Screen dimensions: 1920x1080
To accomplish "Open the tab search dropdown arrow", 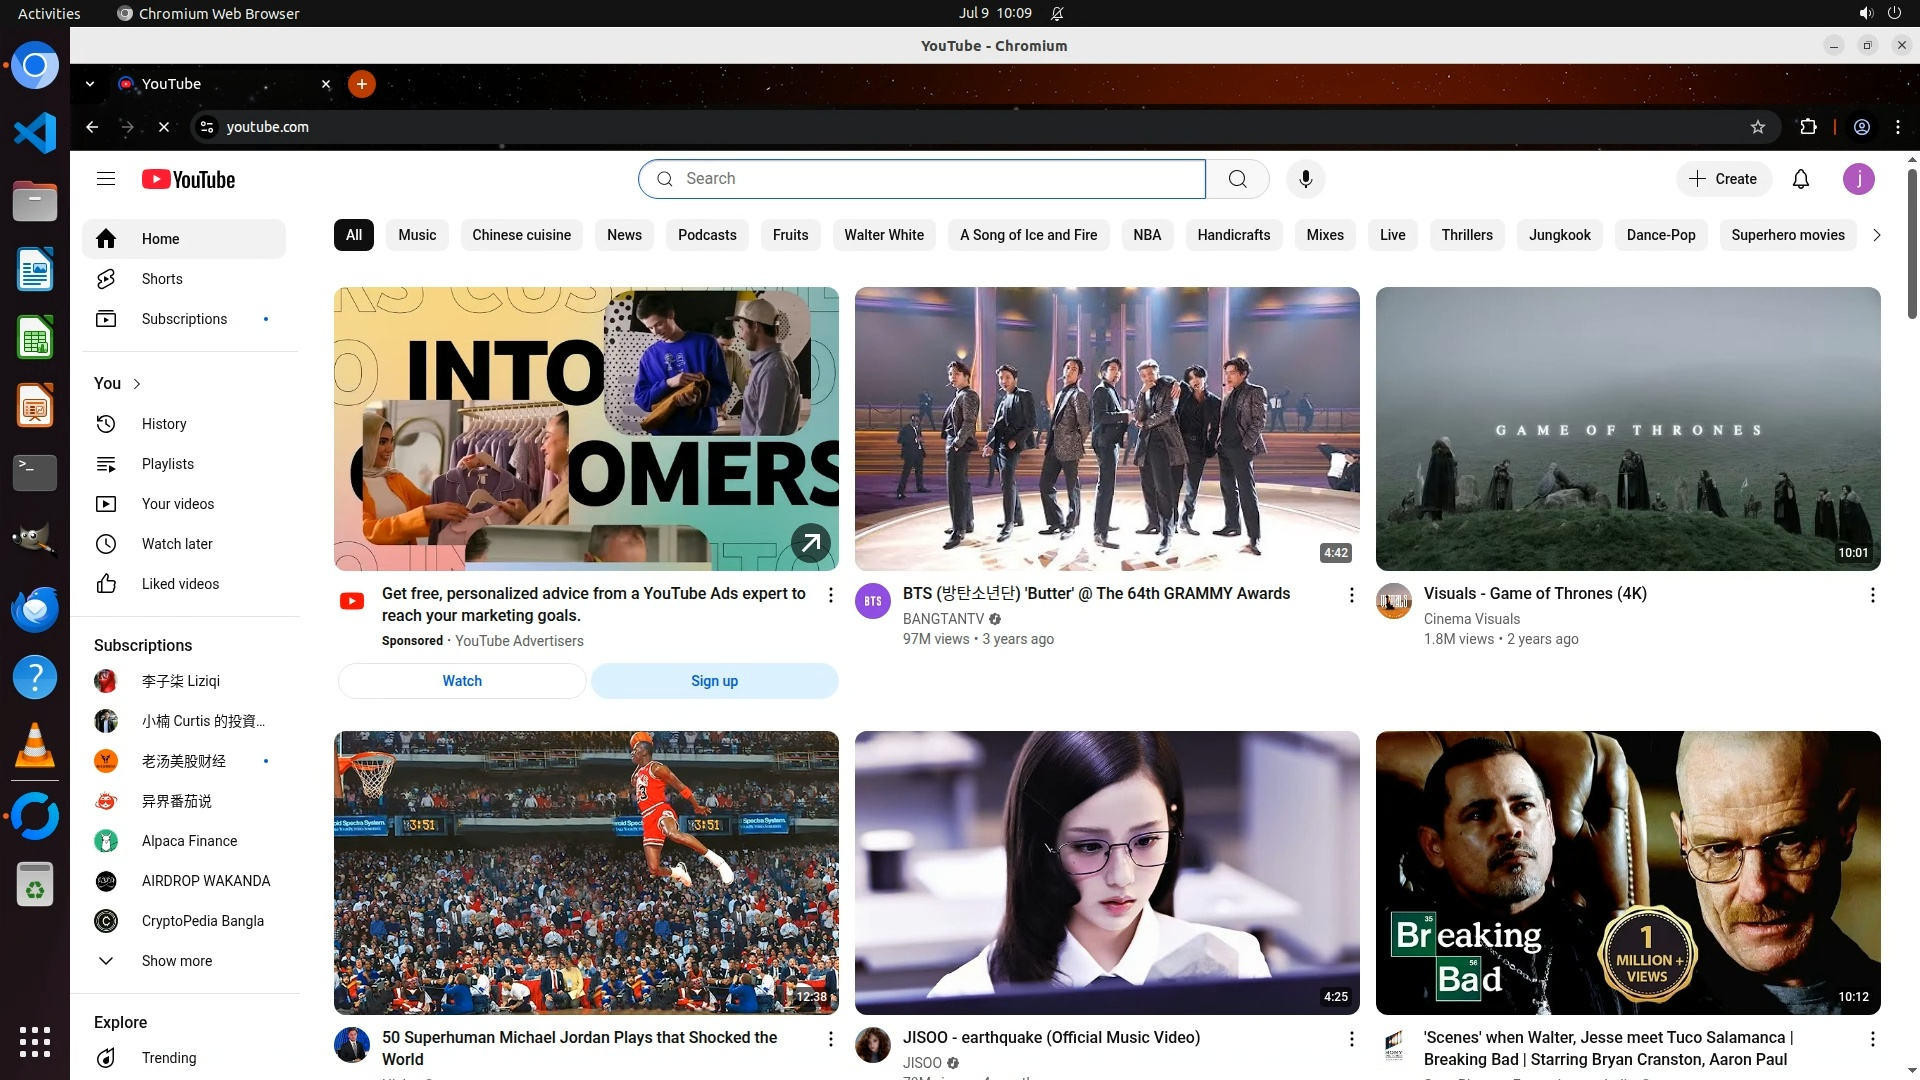I will 90,84.
